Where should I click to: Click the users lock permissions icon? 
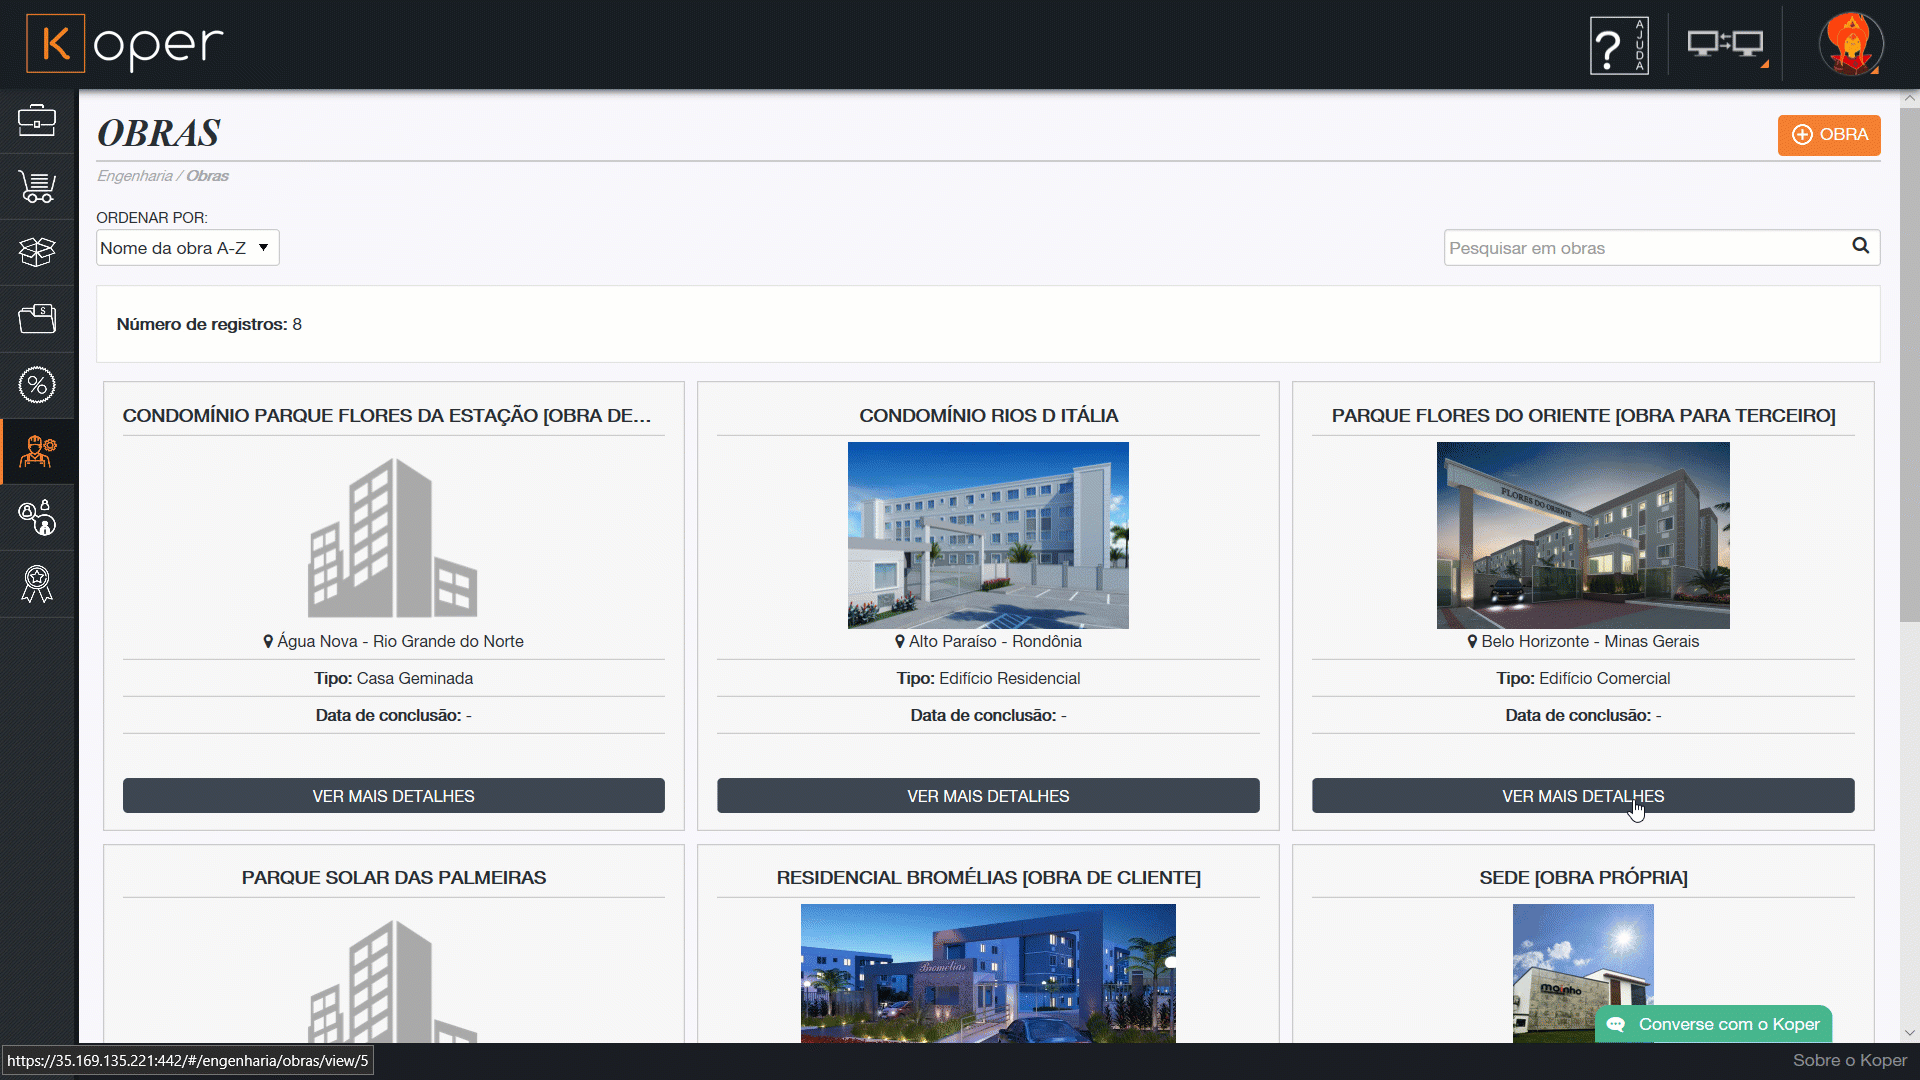pos(37,518)
